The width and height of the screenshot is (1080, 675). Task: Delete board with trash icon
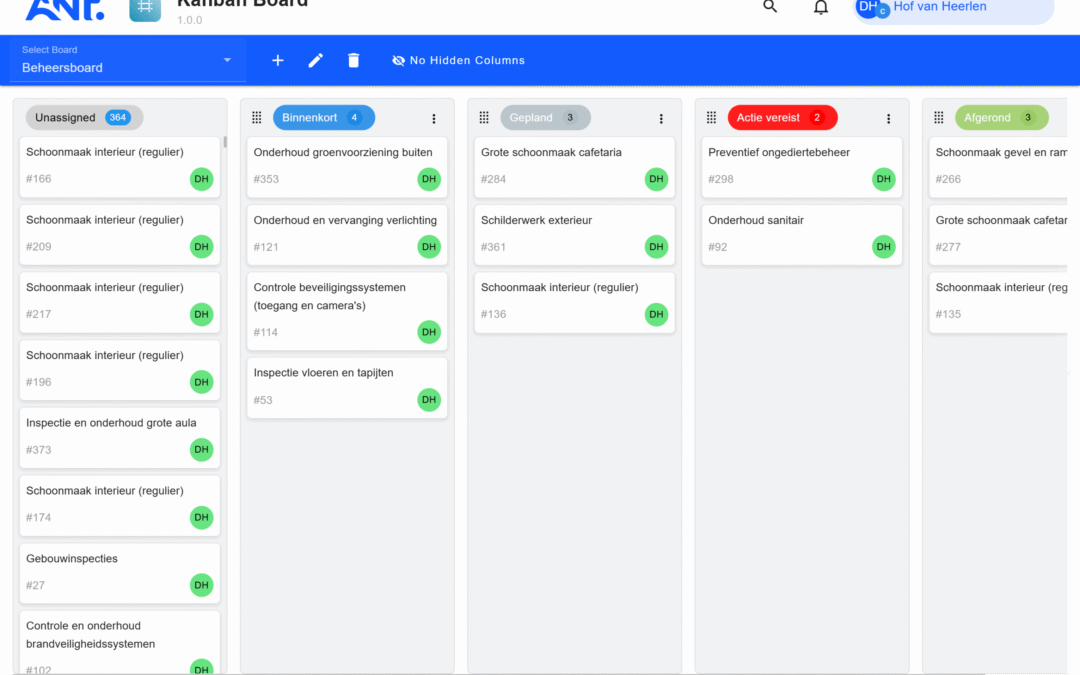pos(353,61)
